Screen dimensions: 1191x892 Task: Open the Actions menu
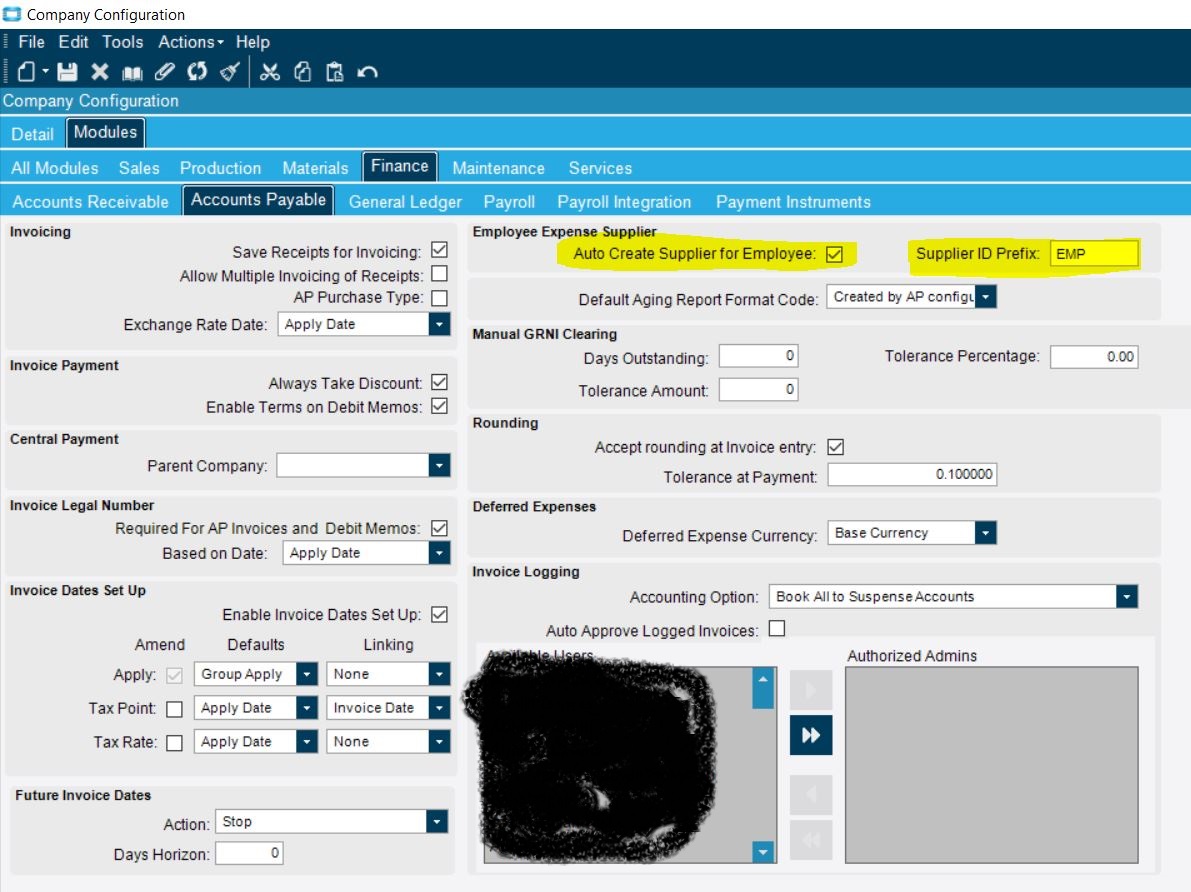[191, 42]
